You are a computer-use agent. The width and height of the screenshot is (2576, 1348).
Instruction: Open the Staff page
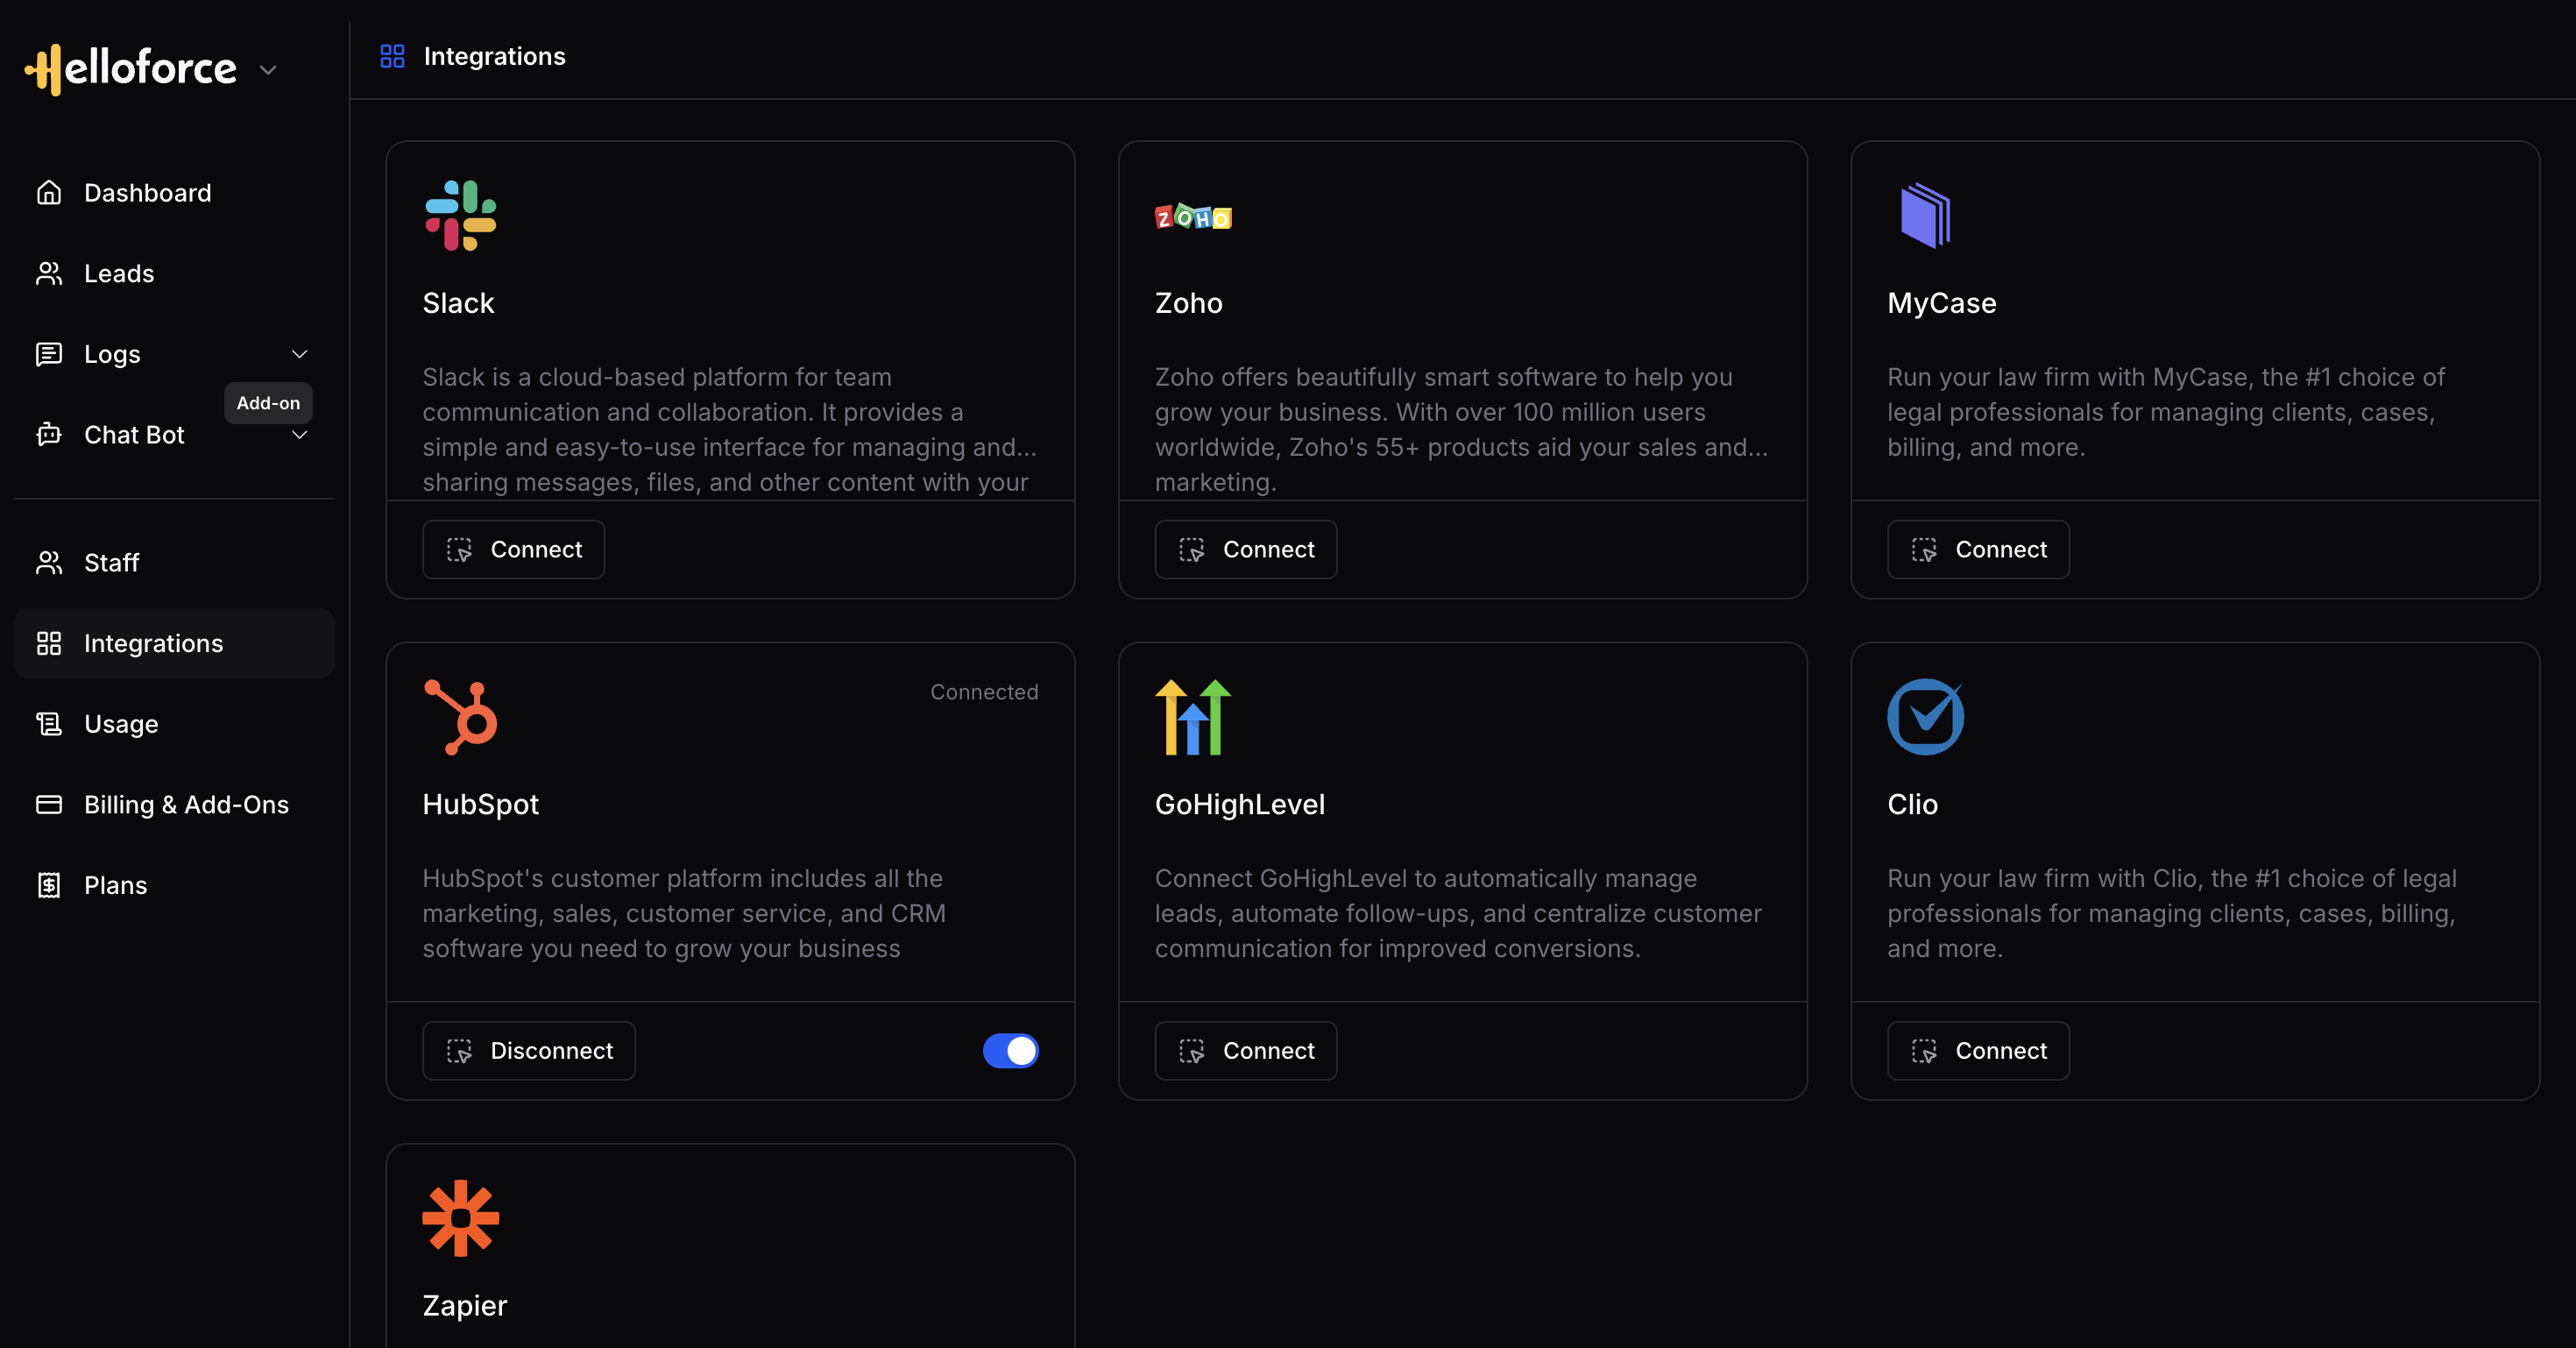tap(174, 562)
